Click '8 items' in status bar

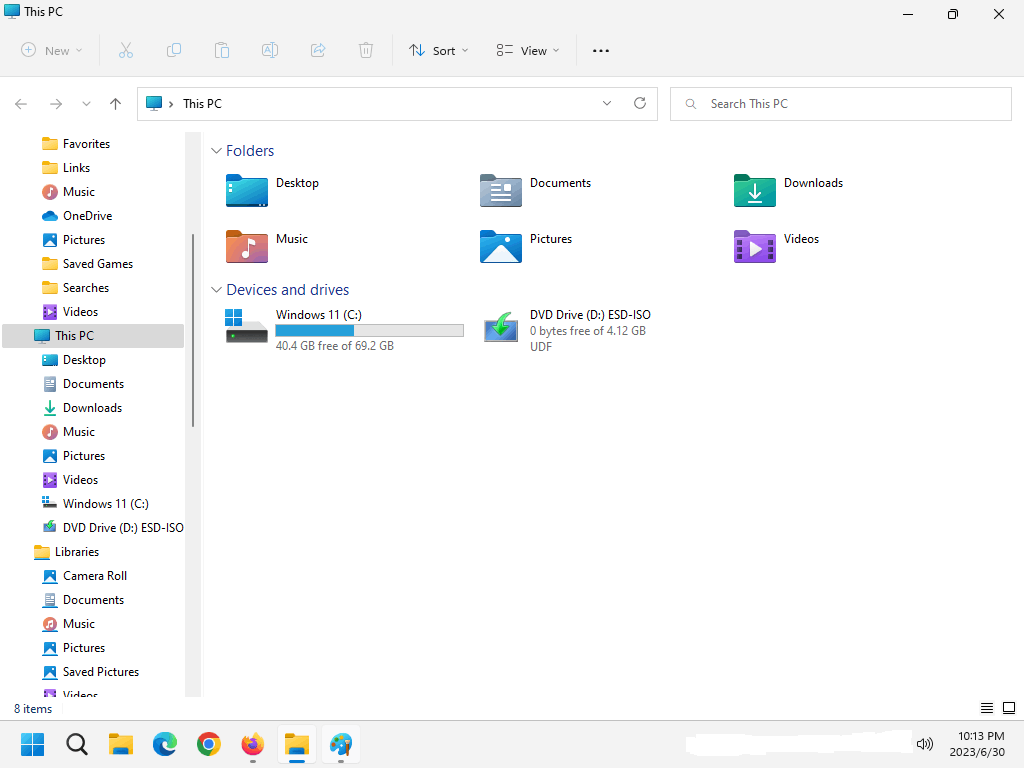click(33, 709)
